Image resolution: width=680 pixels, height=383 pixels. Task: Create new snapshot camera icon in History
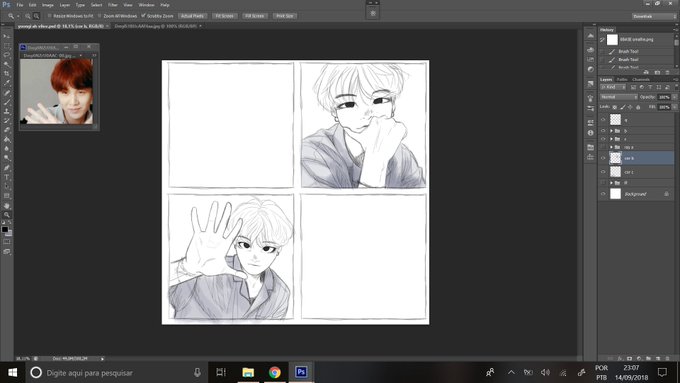click(657, 72)
